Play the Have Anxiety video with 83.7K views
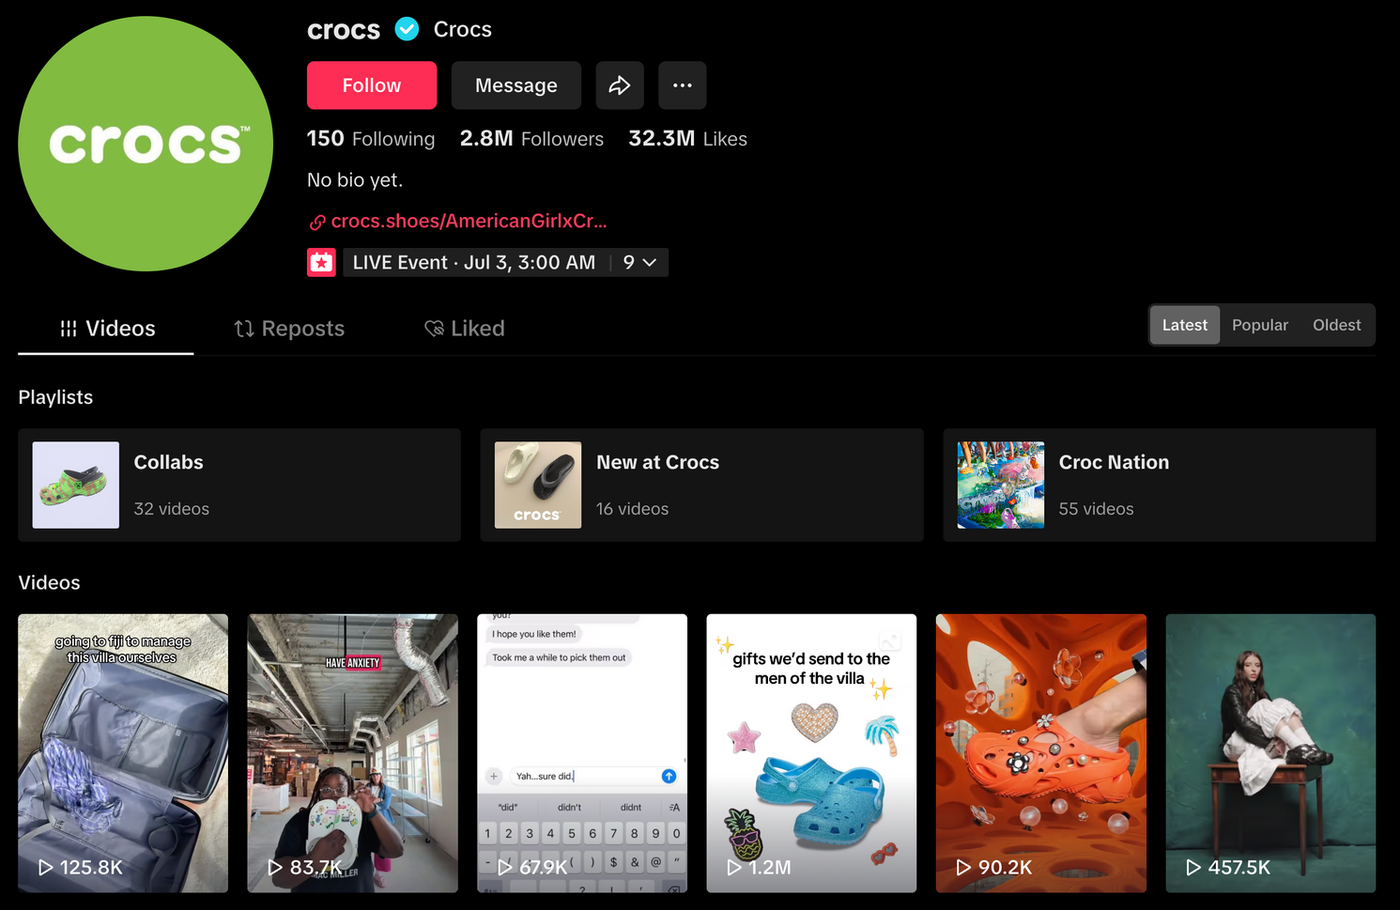The width and height of the screenshot is (1400, 910). [353, 753]
